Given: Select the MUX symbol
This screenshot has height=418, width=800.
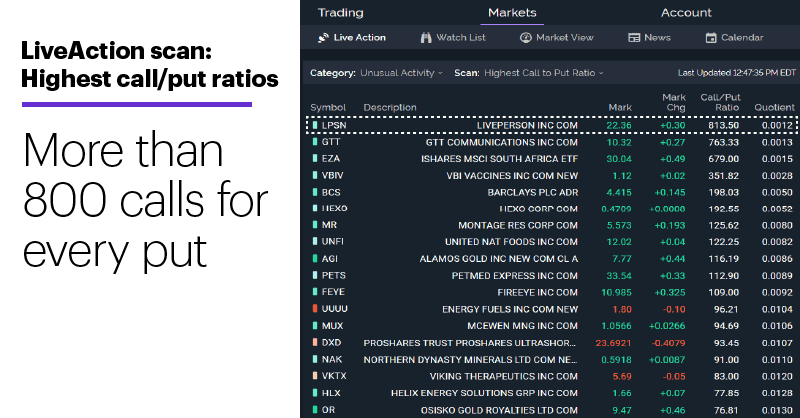Looking at the screenshot, I should 332,326.
